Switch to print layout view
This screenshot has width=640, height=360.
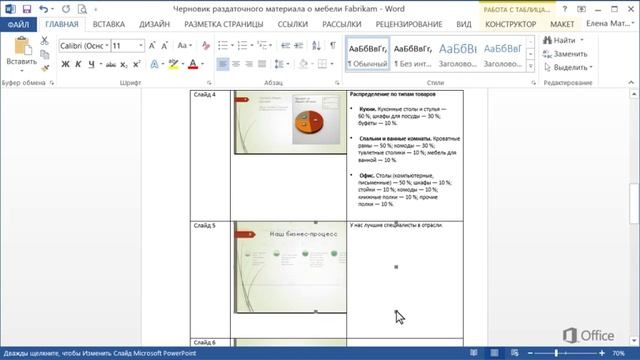[x=494, y=353]
